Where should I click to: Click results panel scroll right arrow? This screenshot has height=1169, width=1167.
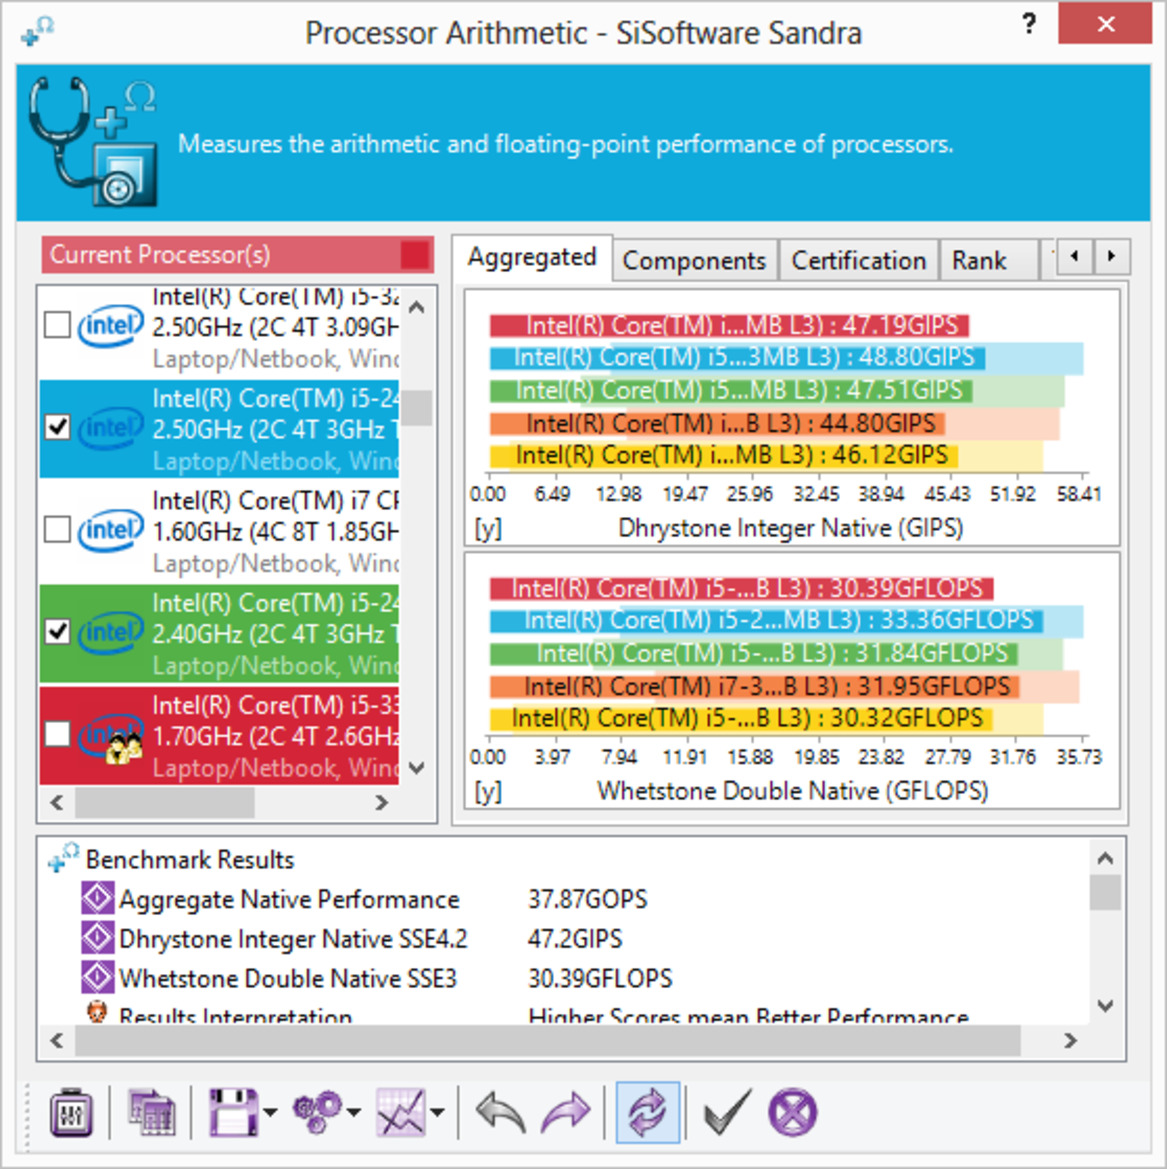(x=1071, y=1040)
